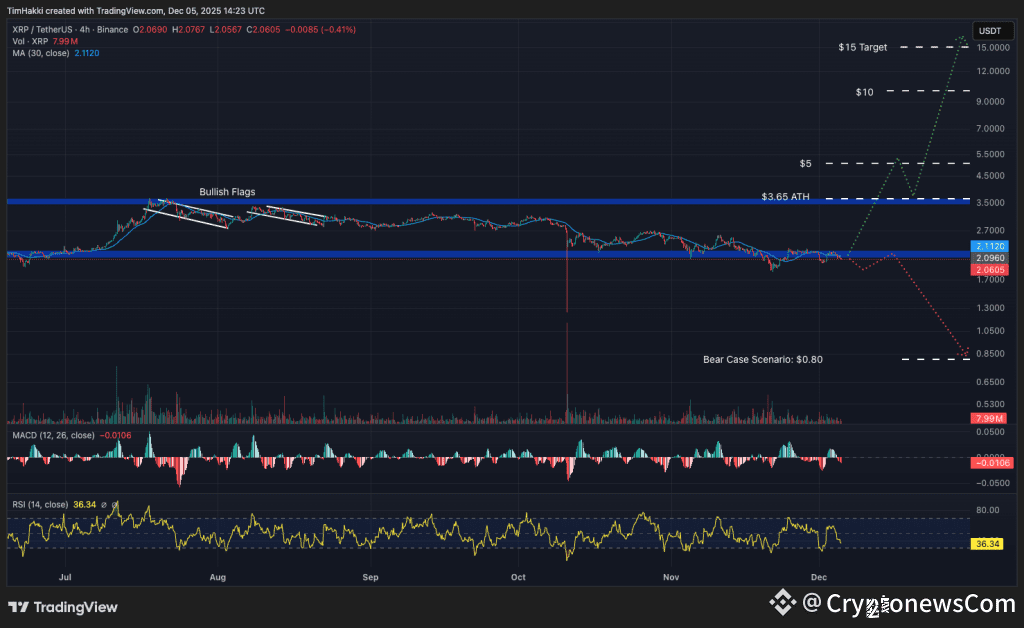This screenshot has width=1024, height=628.
Task: Click the Vol · XRP legend label
Action: point(30,42)
